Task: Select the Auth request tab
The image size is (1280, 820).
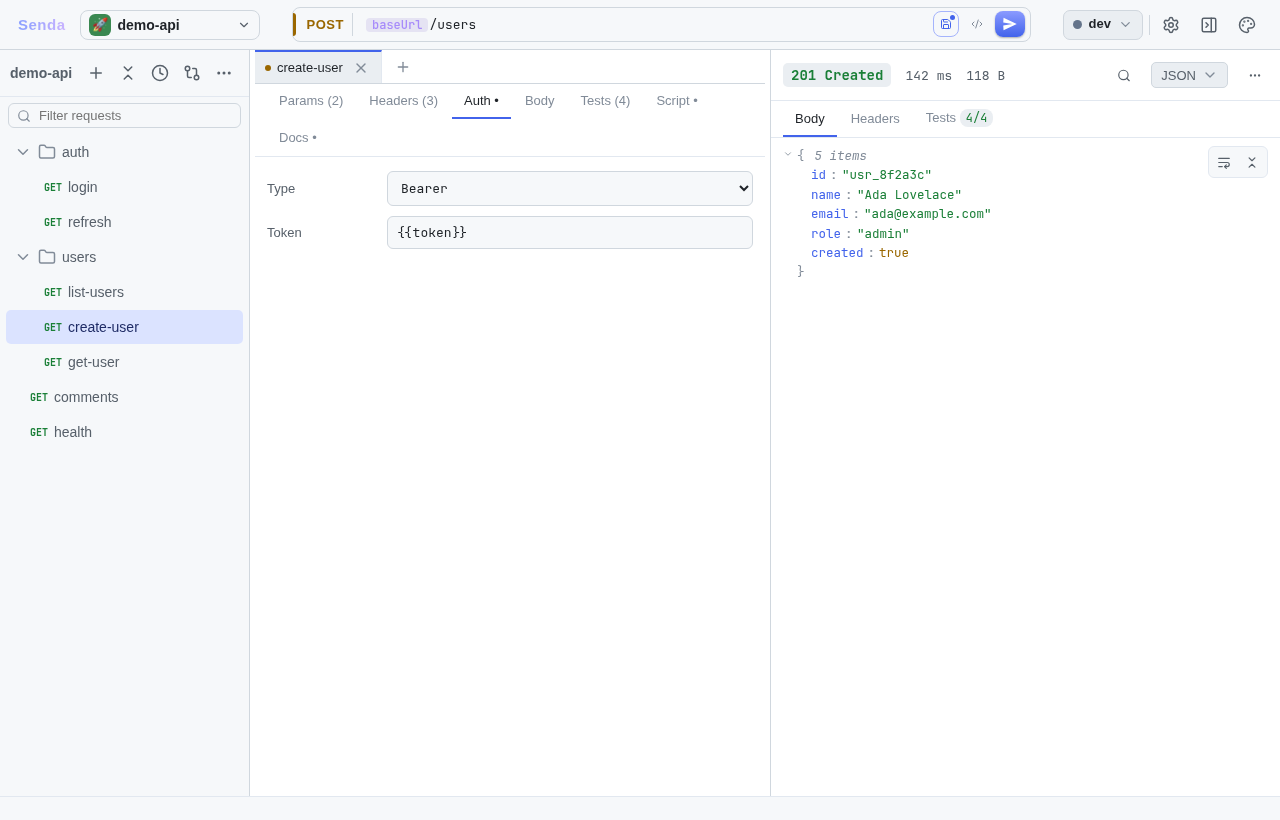Action: pyautogui.click(x=481, y=101)
